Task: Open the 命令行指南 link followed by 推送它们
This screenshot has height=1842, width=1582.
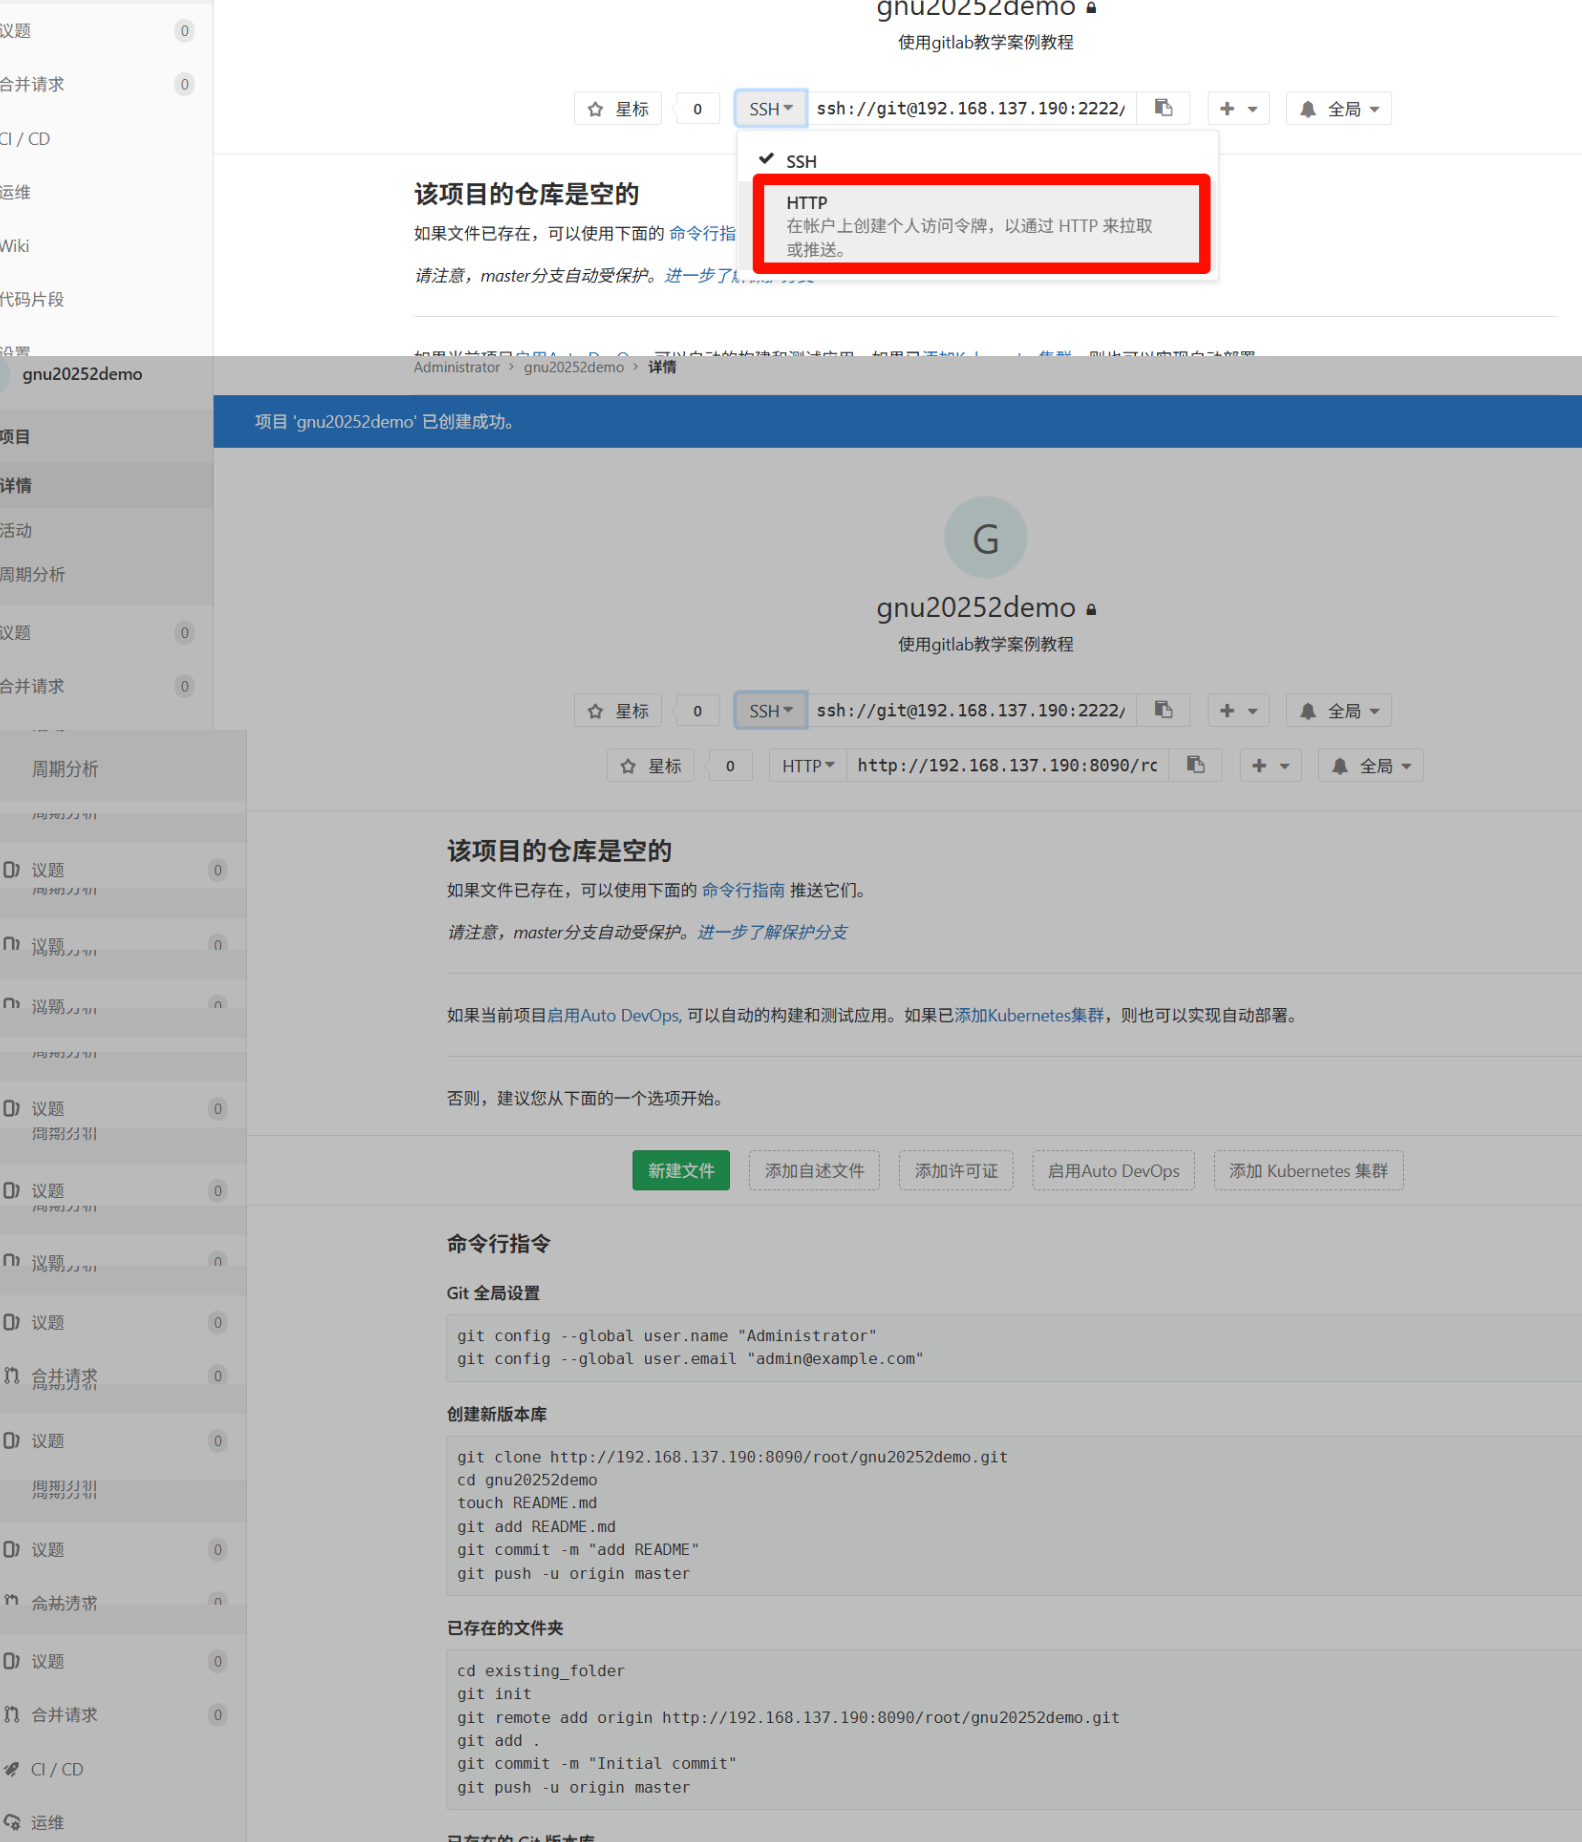Action: click(743, 890)
